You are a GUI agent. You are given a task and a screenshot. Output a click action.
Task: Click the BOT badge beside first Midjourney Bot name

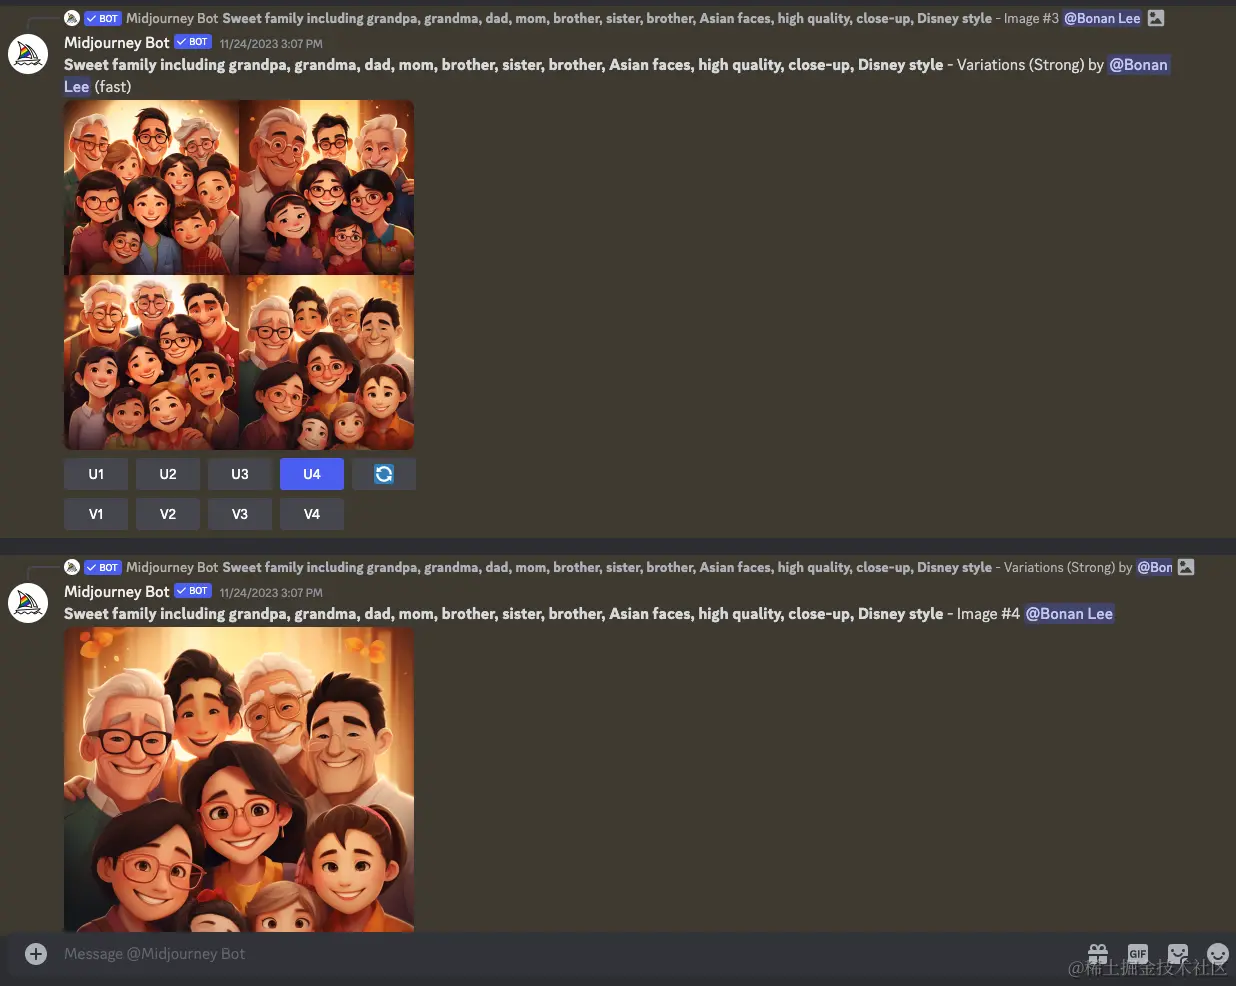click(193, 42)
